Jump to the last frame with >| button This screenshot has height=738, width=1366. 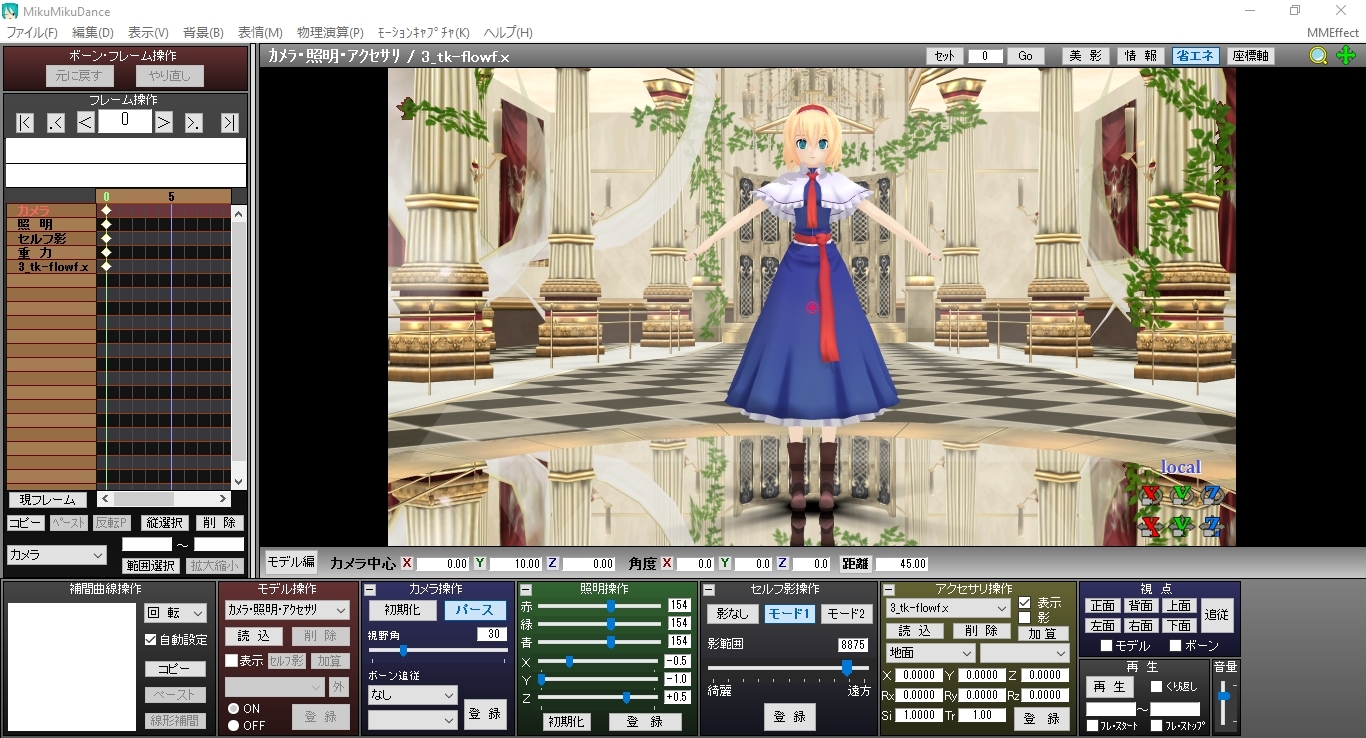point(230,123)
